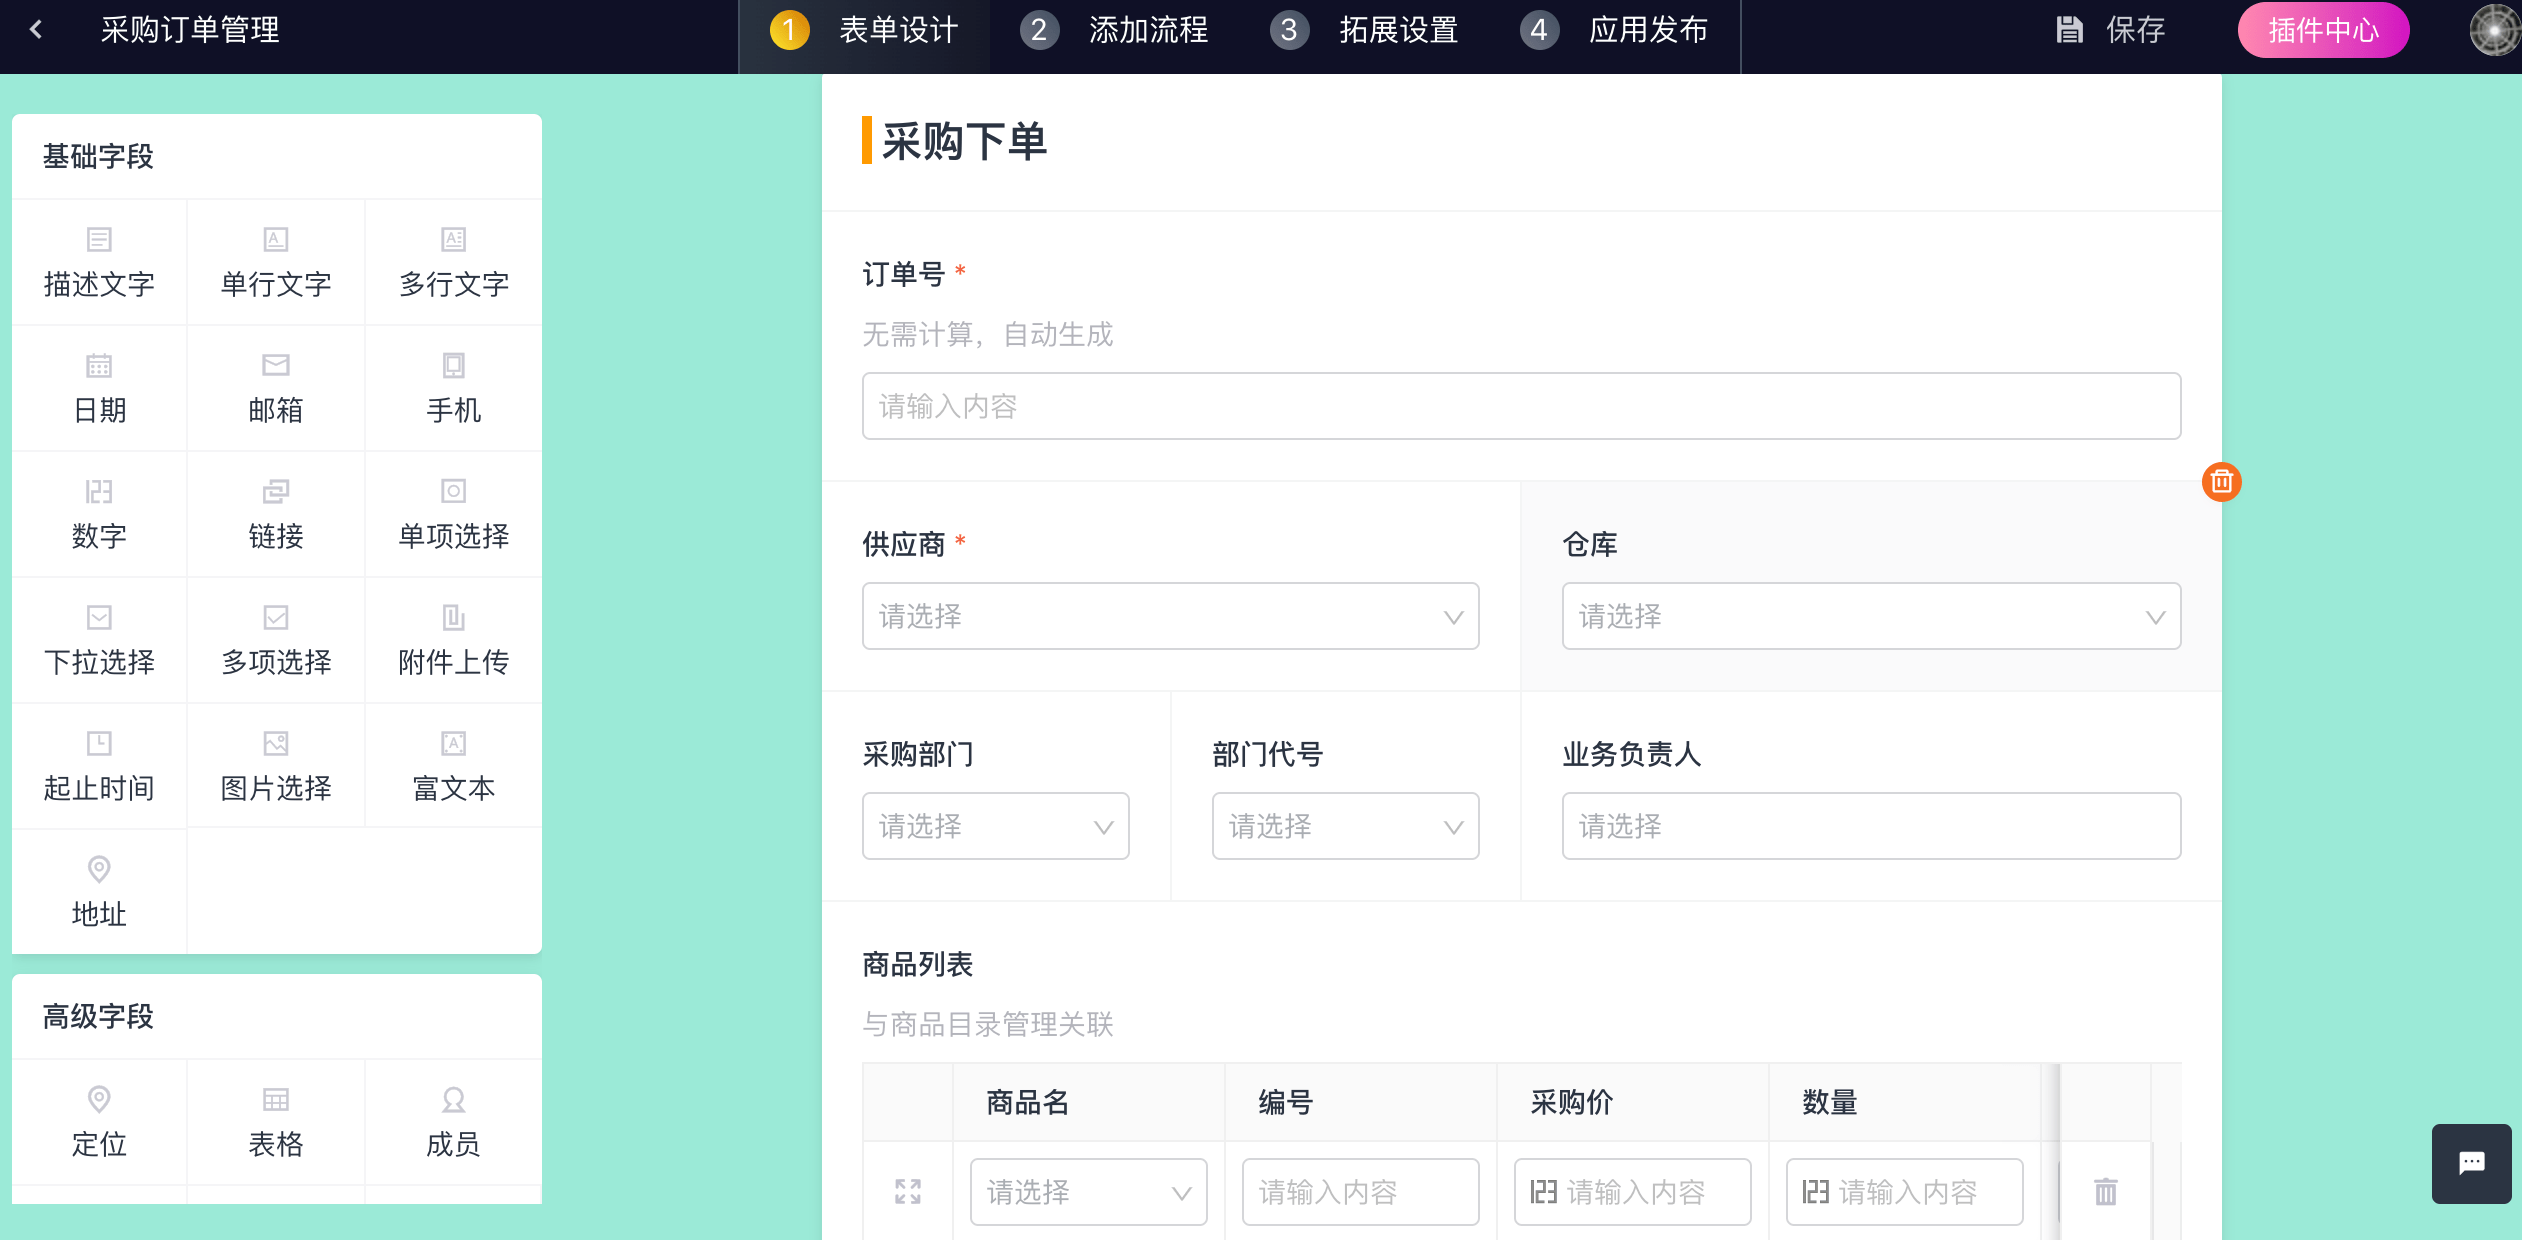Select the 表格 advanced field icon
This screenshot has width=2522, height=1240.
pyautogui.click(x=275, y=1100)
